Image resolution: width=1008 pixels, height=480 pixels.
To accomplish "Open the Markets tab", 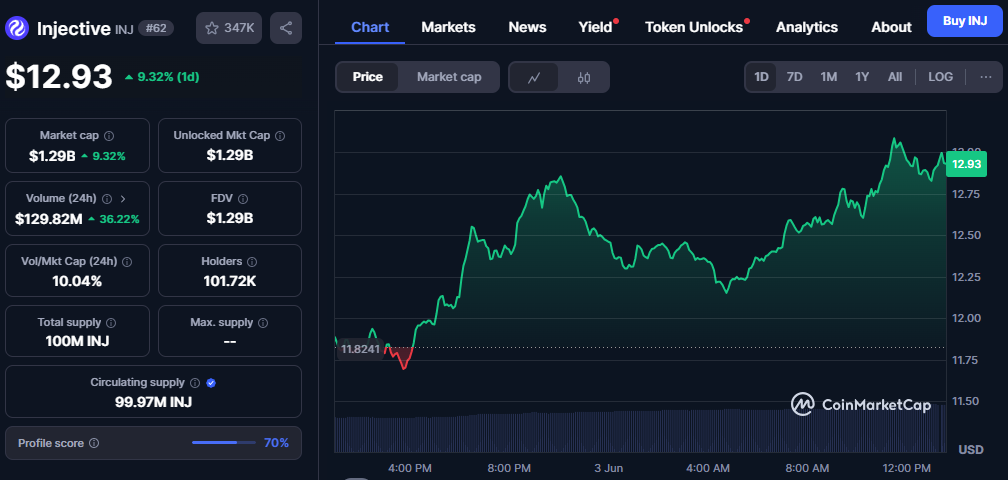I will (448, 27).
